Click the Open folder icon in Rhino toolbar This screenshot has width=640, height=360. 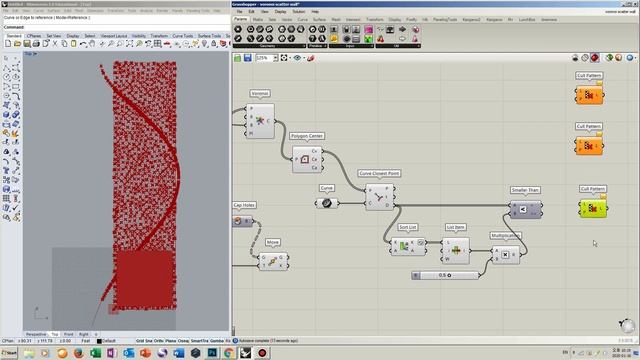pyautogui.click(x=17, y=44)
